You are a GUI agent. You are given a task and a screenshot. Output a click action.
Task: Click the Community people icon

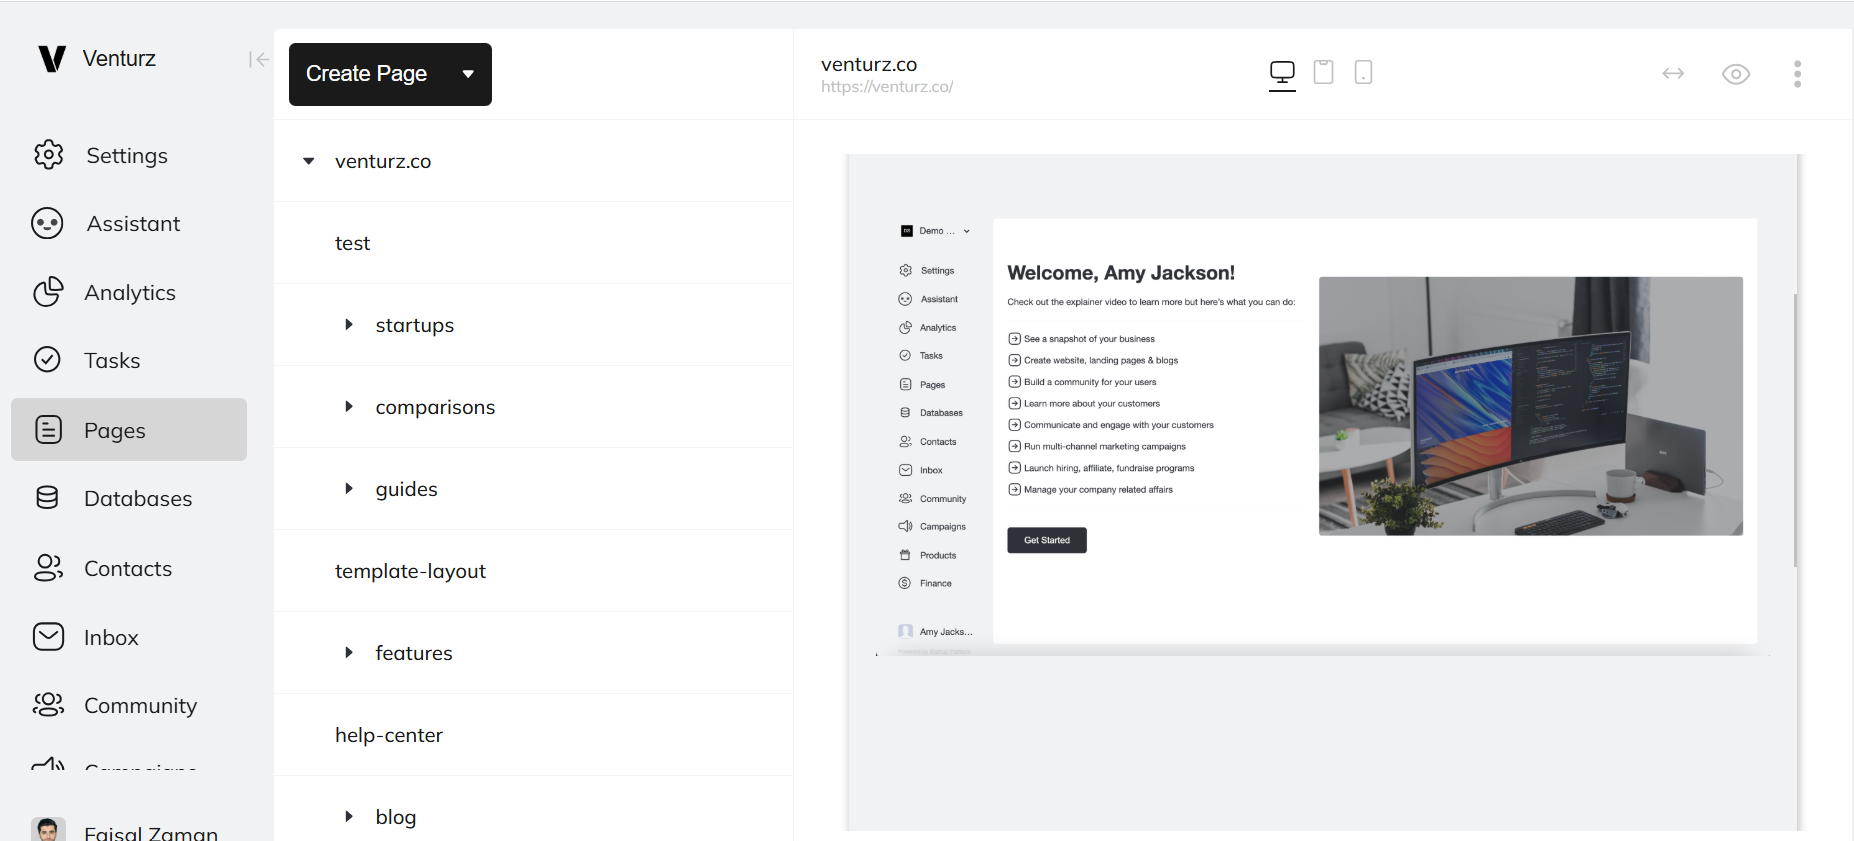point(48,705)
